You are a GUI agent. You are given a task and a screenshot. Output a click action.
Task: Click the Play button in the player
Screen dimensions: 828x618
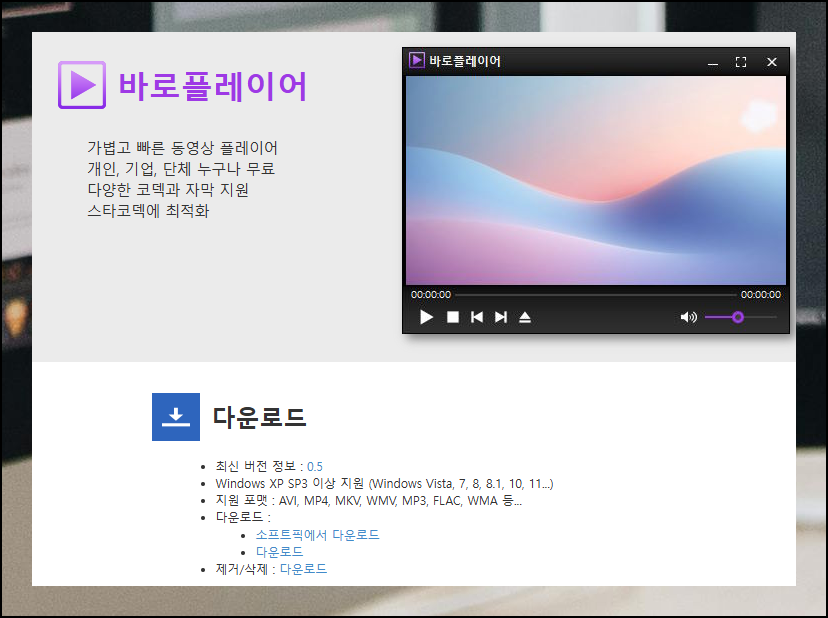click(426, 317)
